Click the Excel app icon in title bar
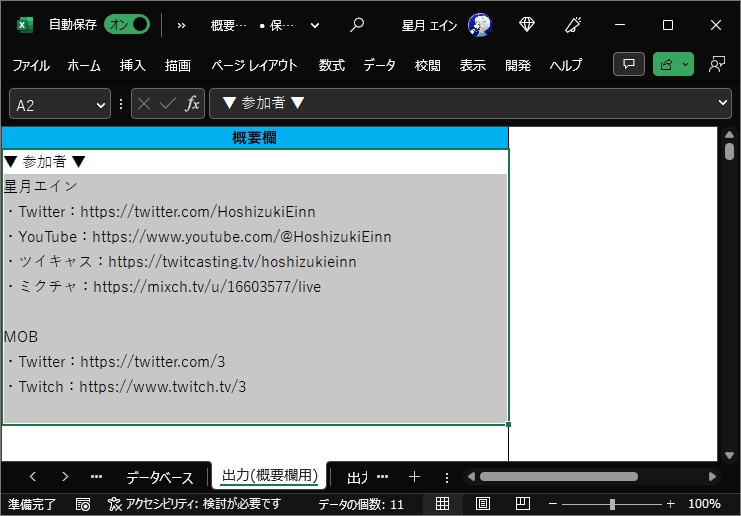 tap(24, 25)
